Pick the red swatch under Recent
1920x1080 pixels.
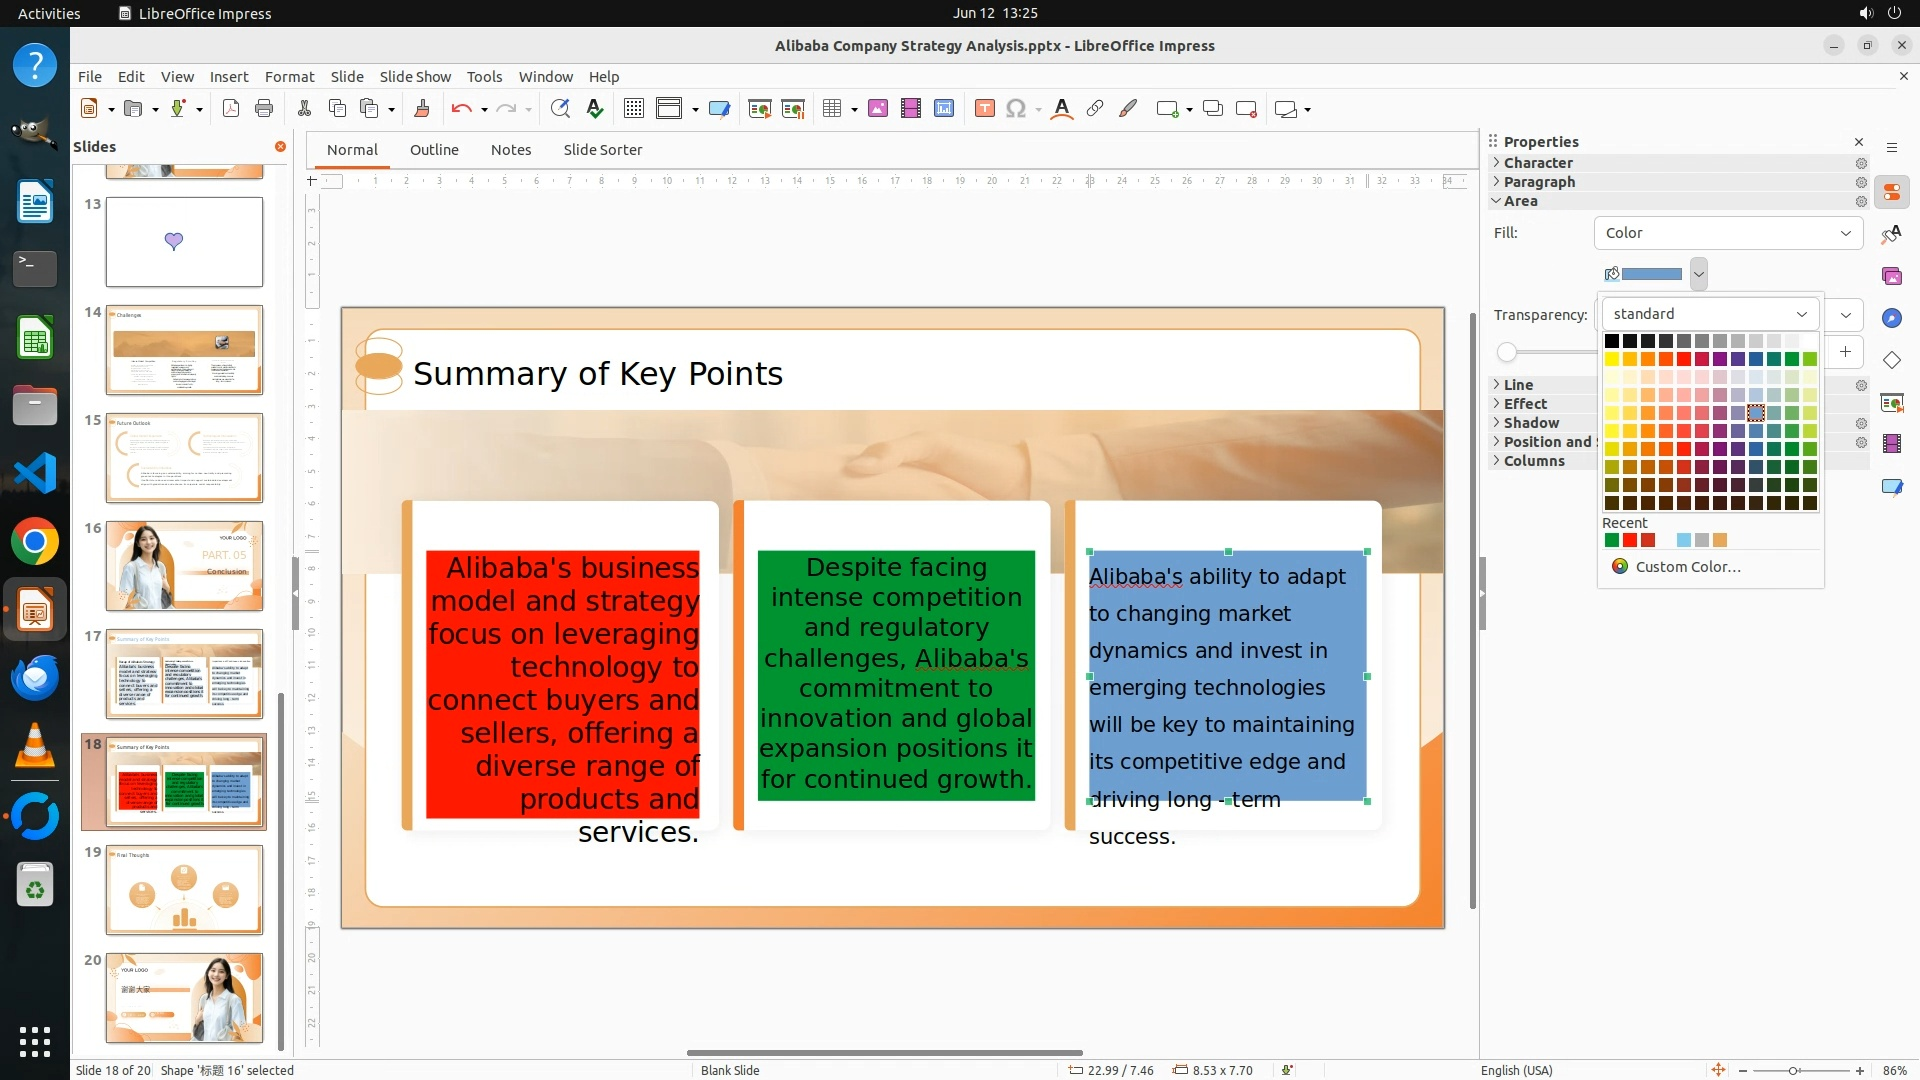click(x=1630, y=541)
